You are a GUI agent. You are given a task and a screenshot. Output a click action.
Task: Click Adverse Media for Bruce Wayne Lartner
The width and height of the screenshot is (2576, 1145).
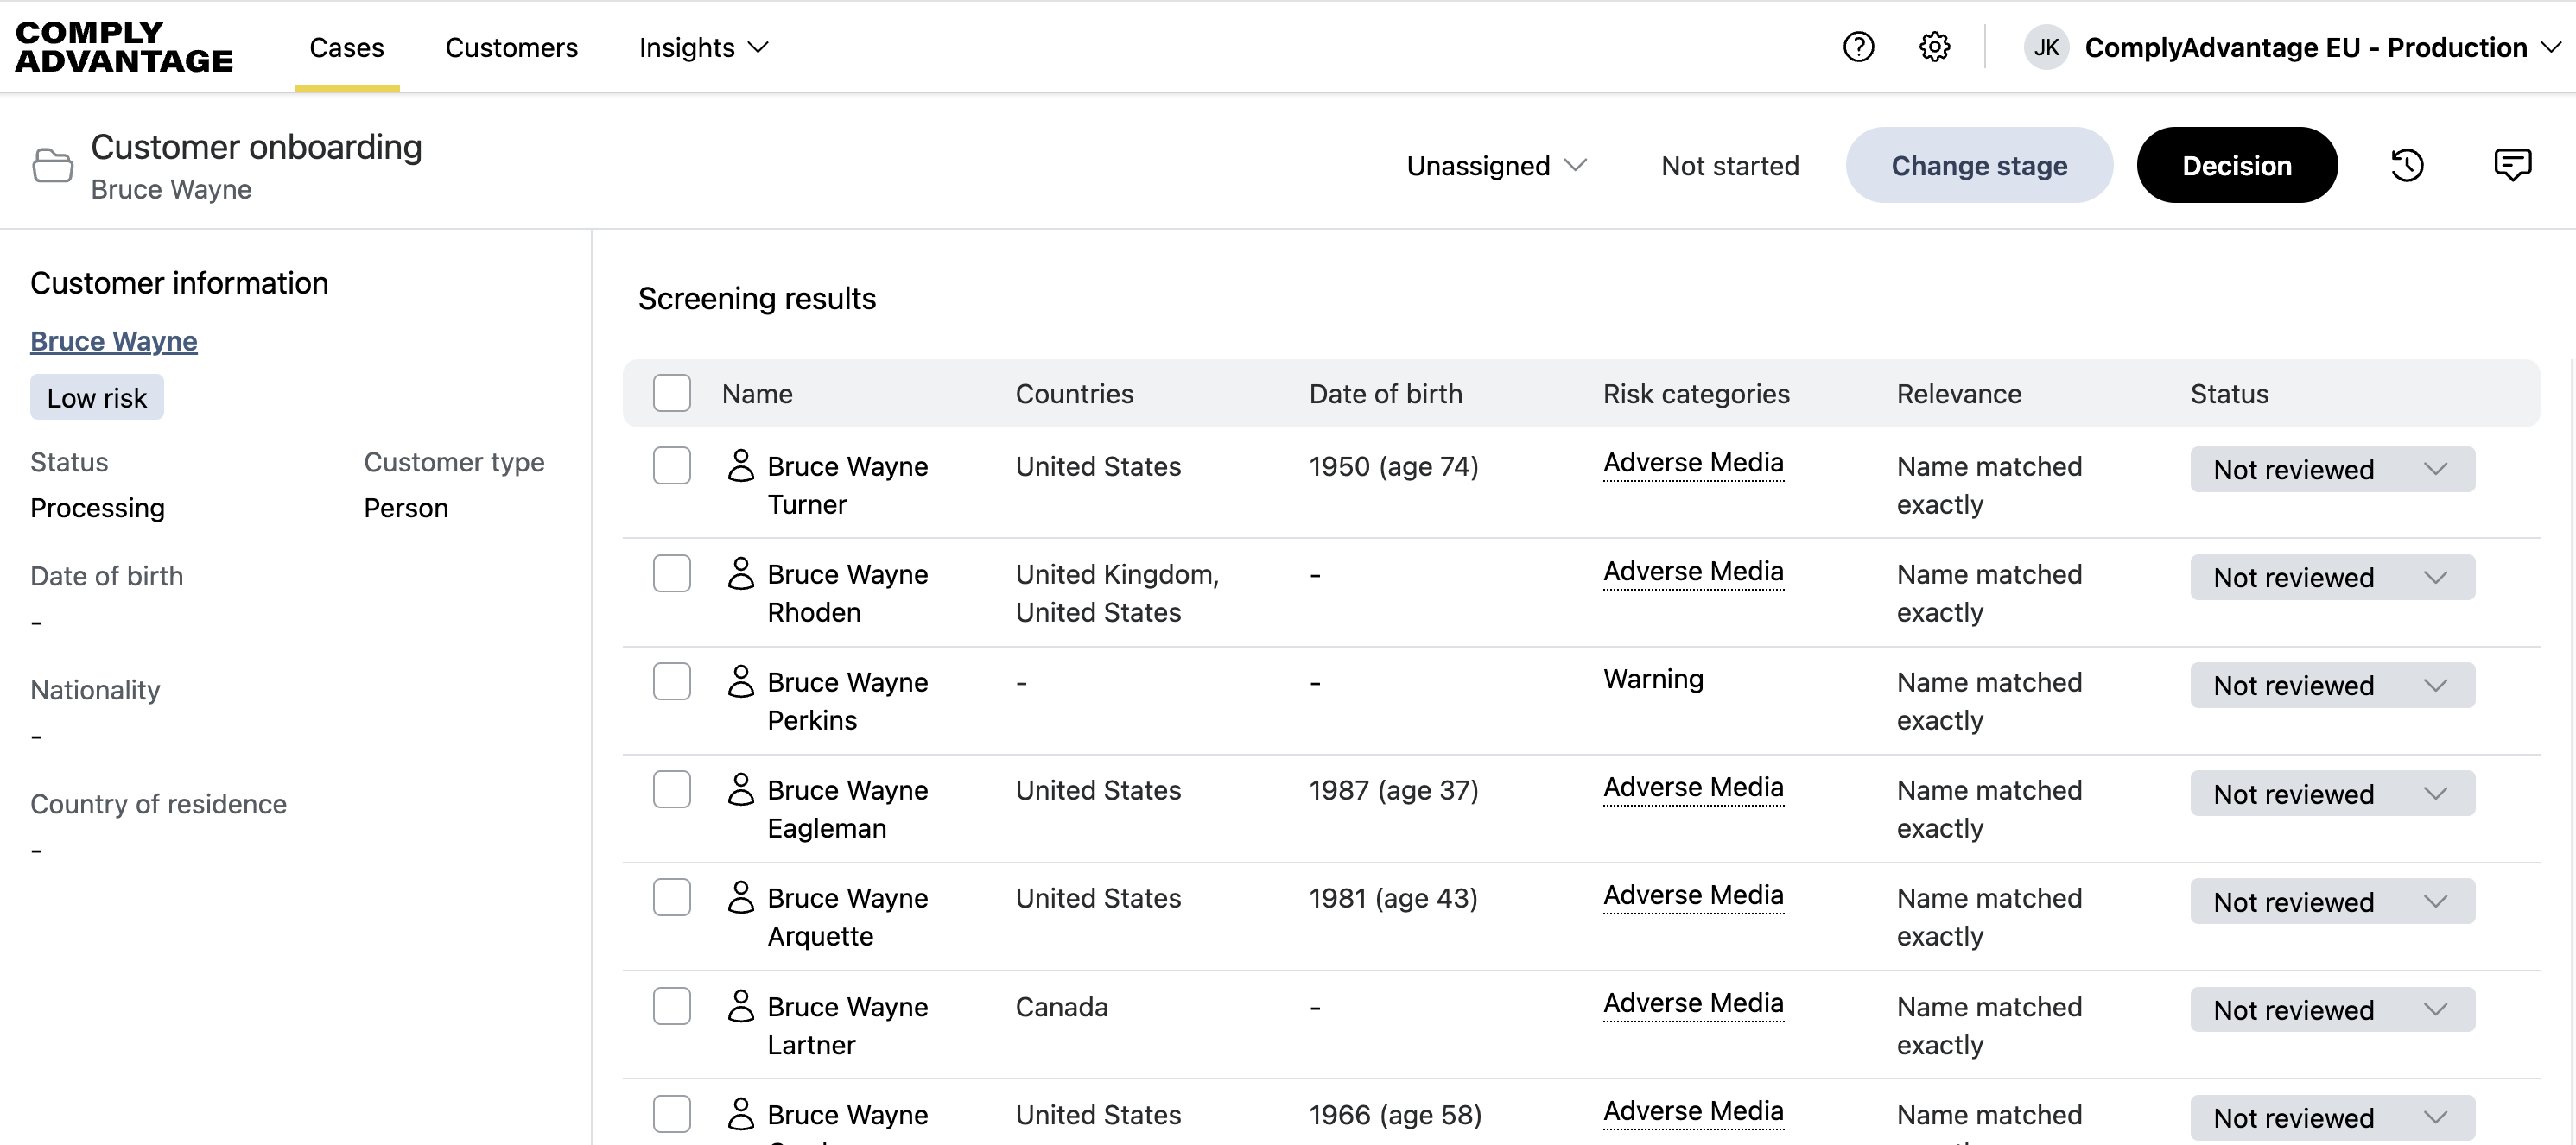(1692, 1003)
